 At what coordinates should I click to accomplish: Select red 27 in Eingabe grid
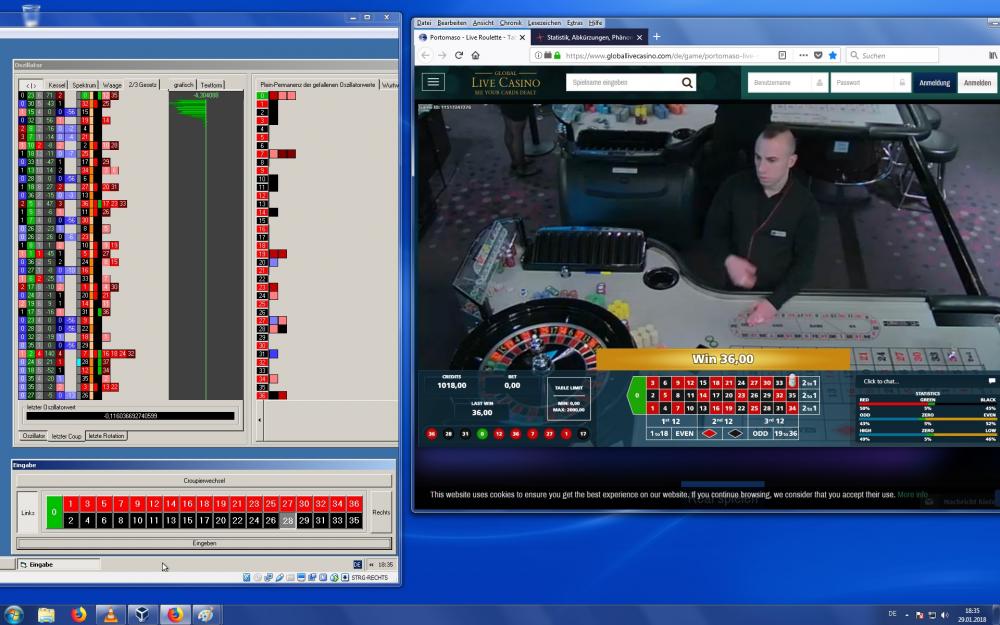(288, 504)
